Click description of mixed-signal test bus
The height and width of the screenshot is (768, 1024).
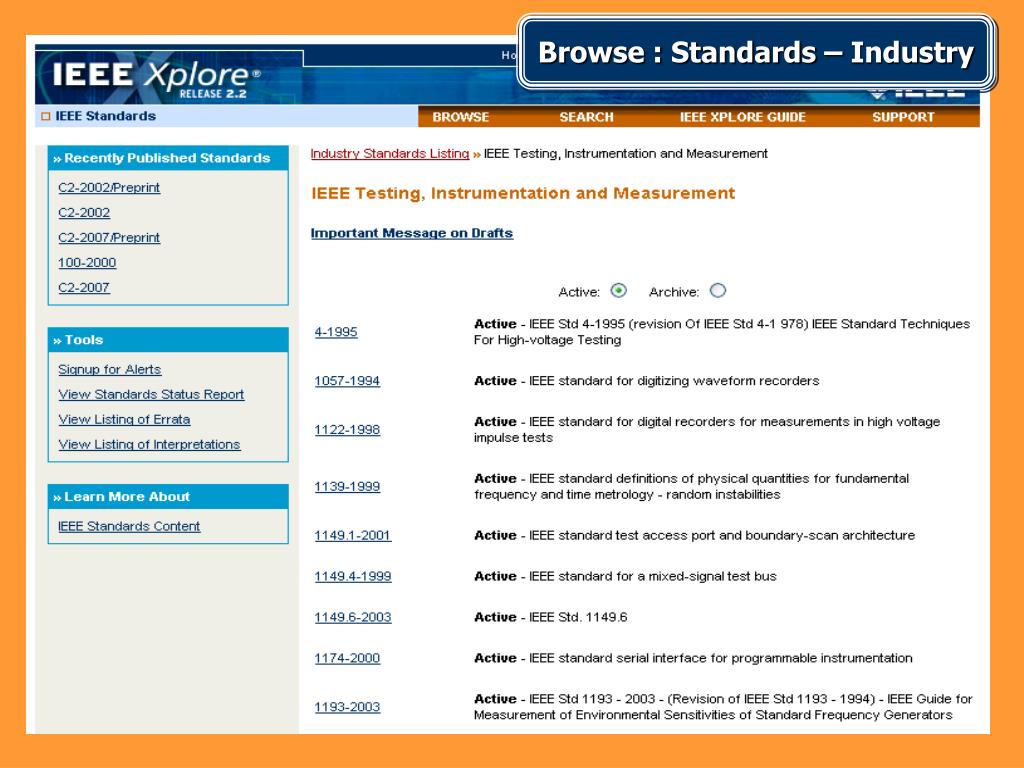[625, 577]
